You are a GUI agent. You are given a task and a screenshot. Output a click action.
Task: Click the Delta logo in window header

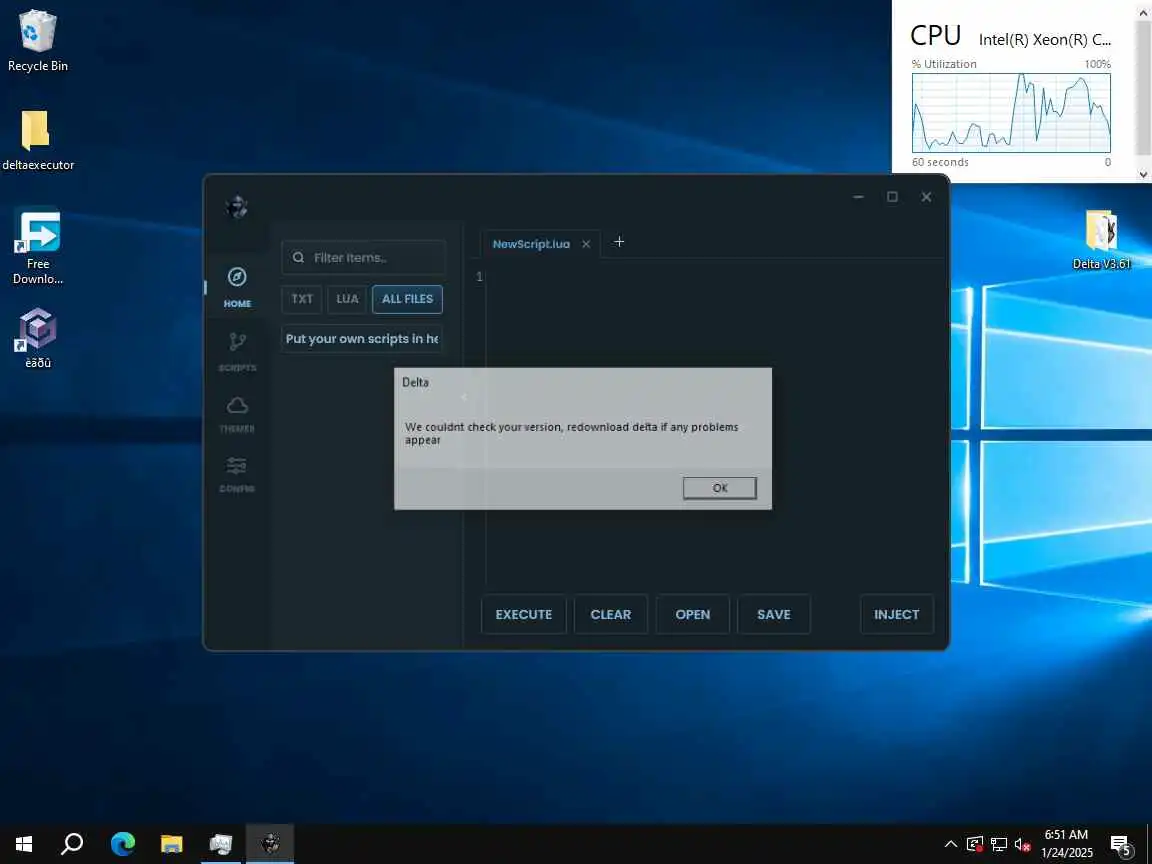coord(237,207)
